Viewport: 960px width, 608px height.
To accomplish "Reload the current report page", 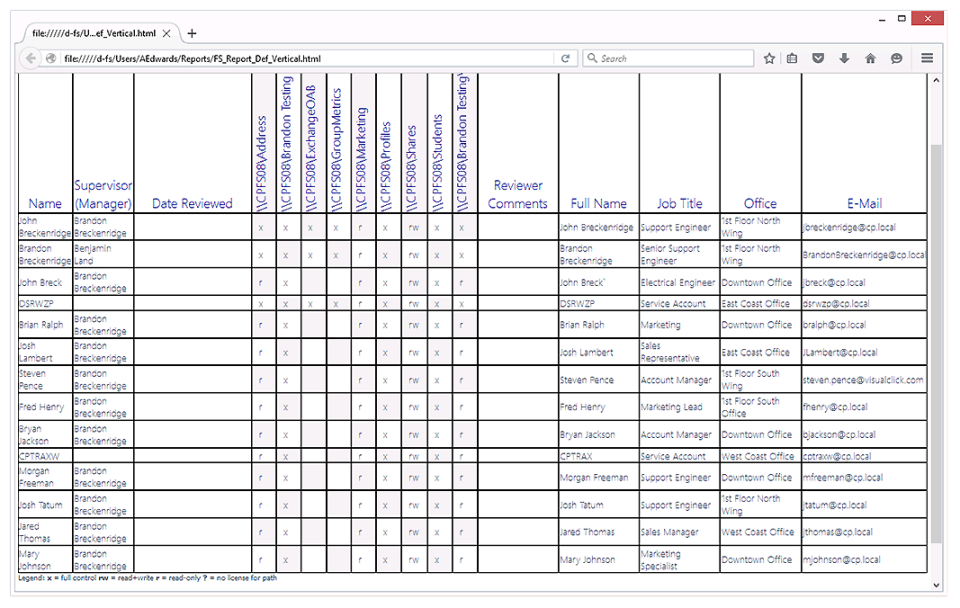I will 566,58.
